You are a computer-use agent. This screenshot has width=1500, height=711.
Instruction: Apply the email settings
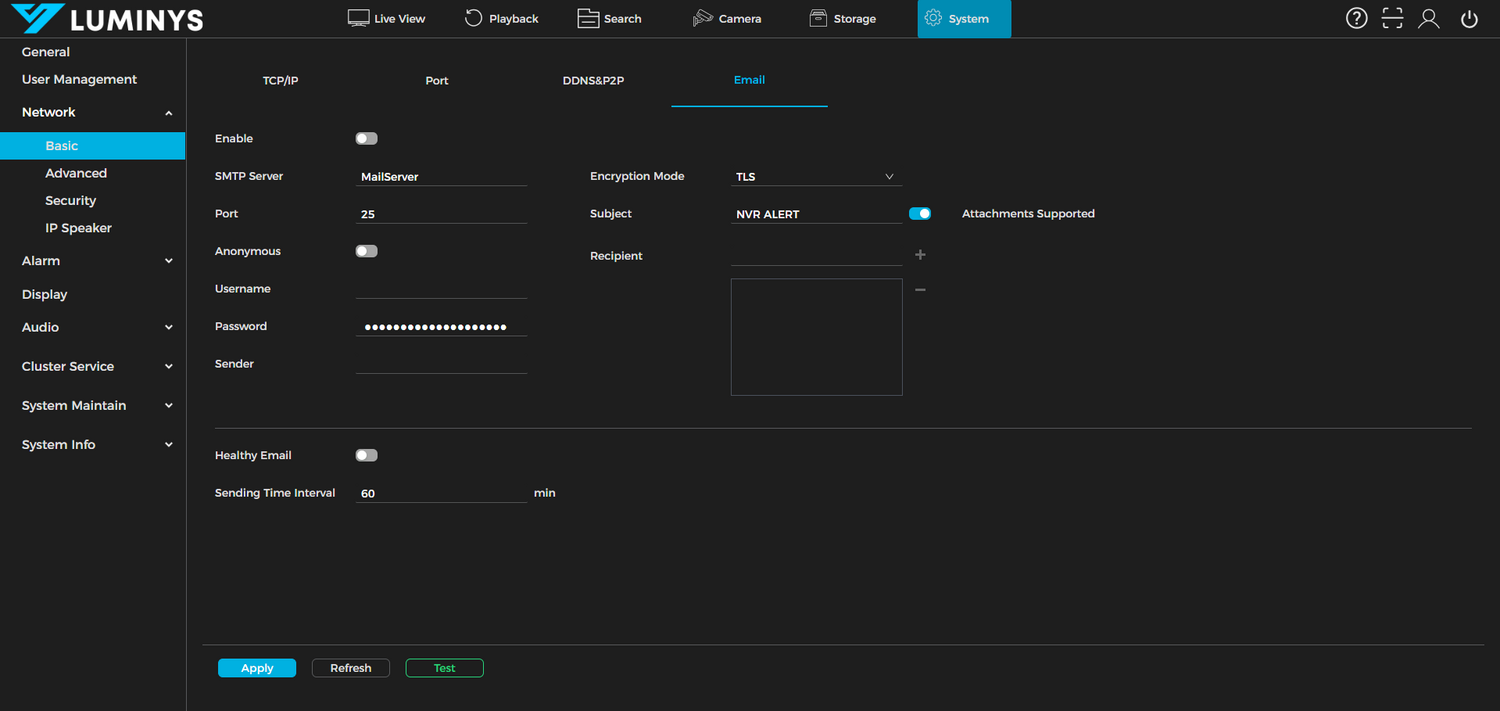[x=256, y=667]
